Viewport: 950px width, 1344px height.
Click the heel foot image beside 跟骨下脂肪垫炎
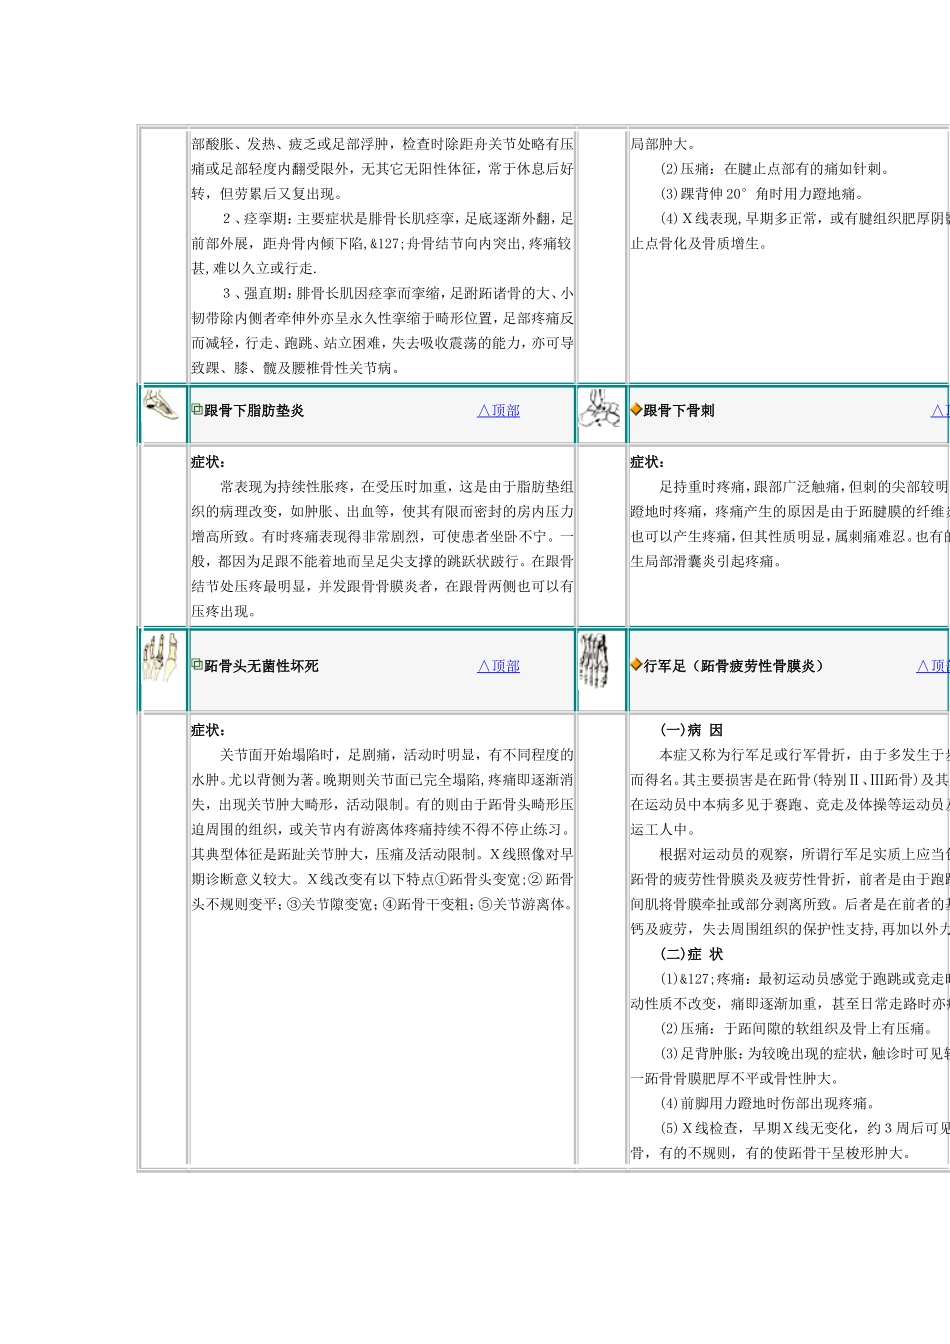(162, 405)
